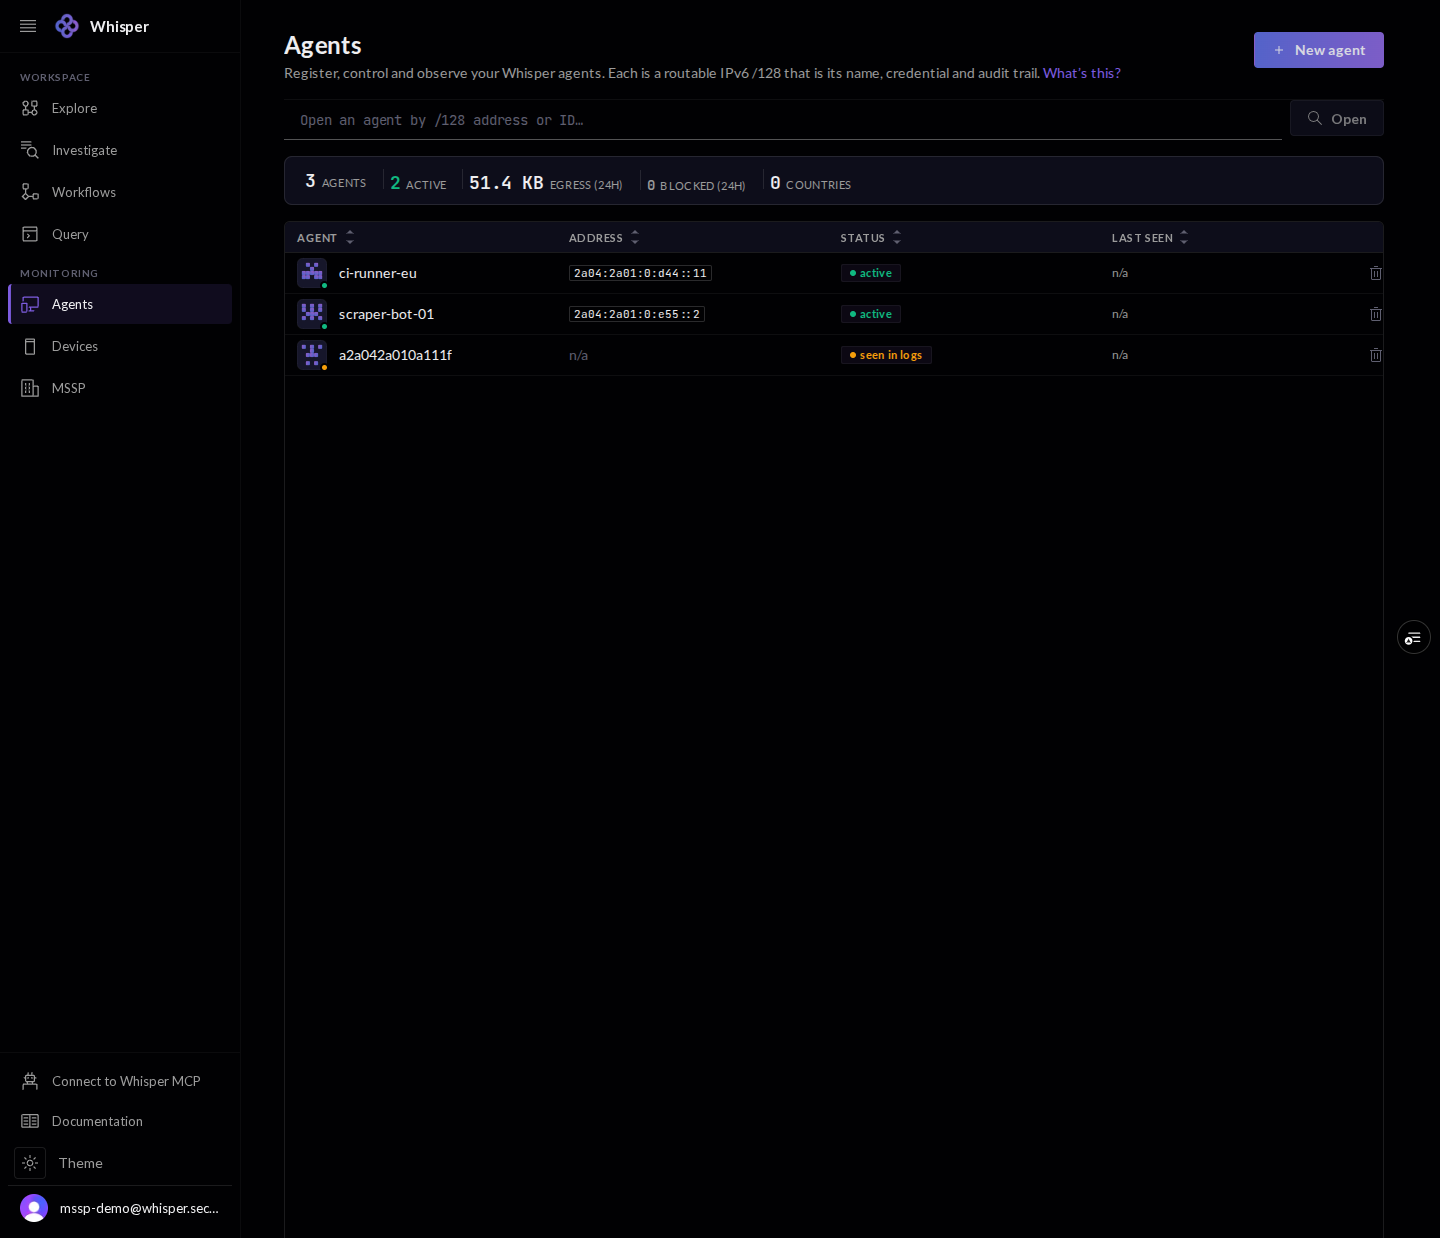Click the Whisper logo icon
This screenshot has height=1238, width=1440.
click(67, 26)
